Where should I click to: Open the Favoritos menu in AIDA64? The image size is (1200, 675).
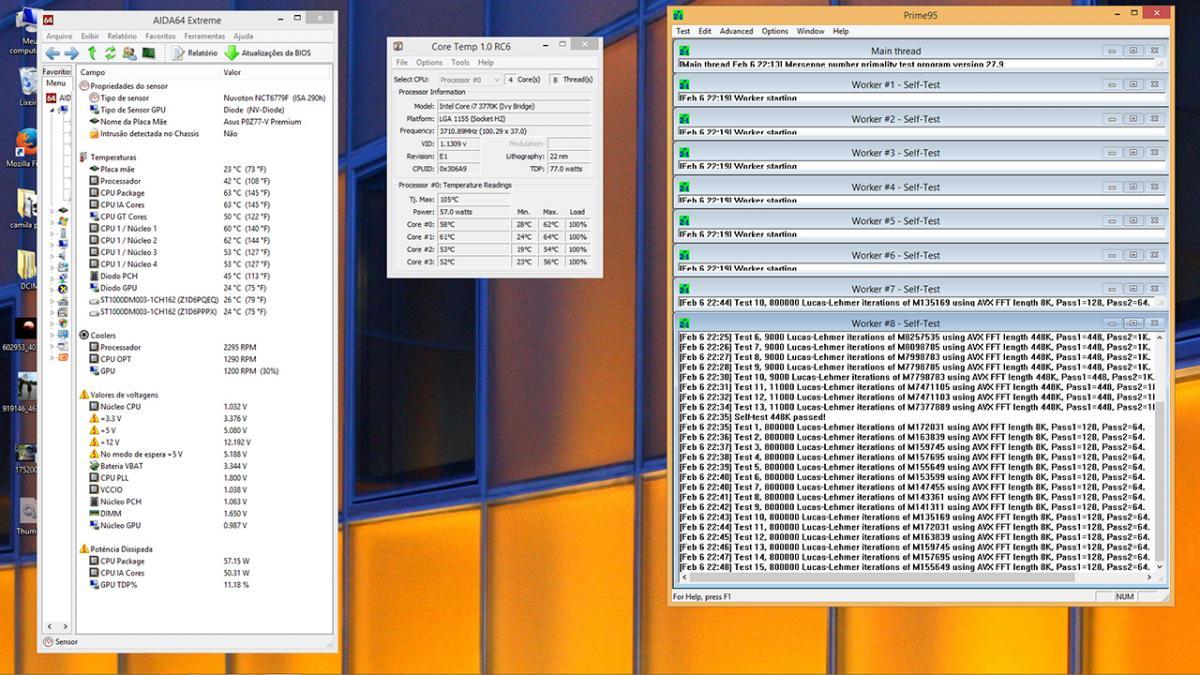tap(160, 36)
